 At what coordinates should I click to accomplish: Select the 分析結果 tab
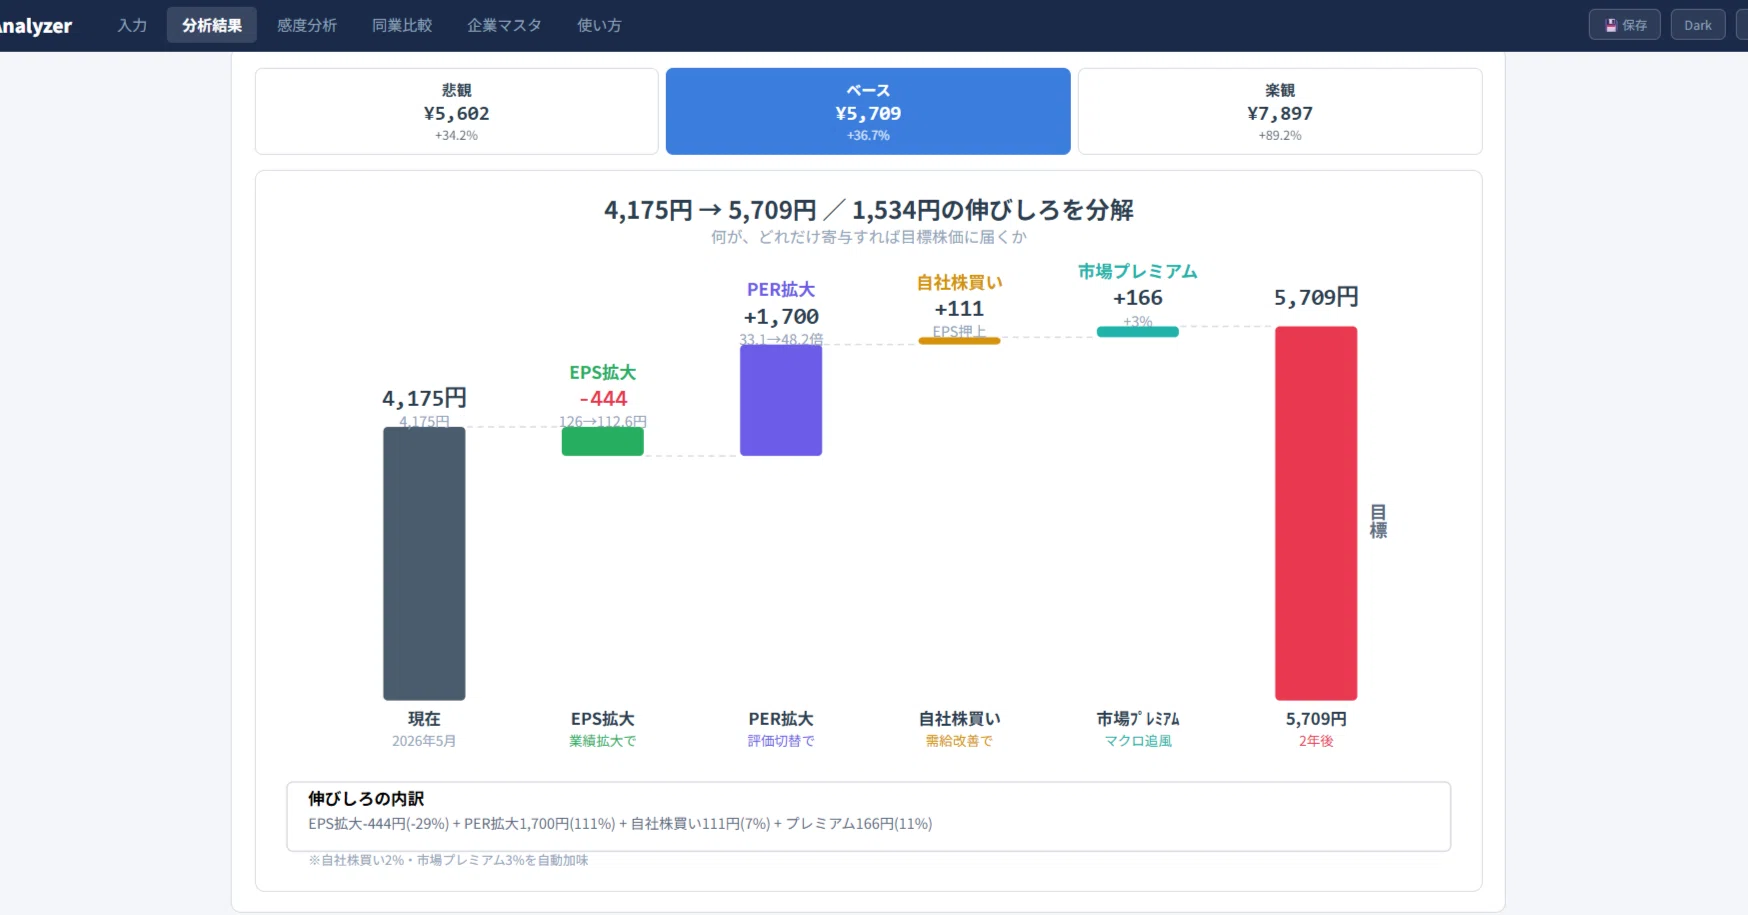point(212,25)
